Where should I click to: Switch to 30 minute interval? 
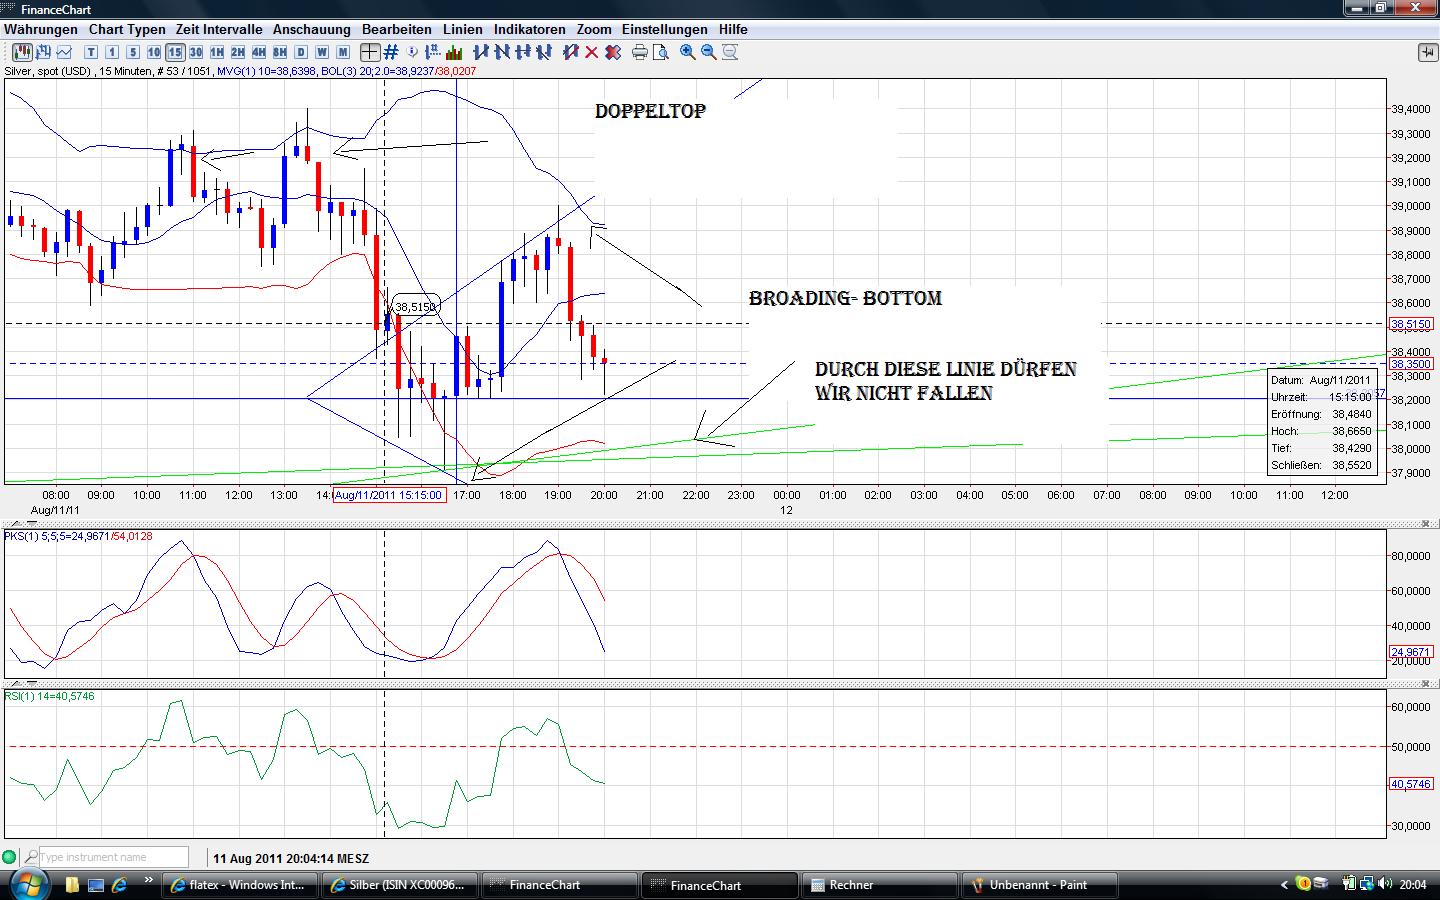click(196, 52)
